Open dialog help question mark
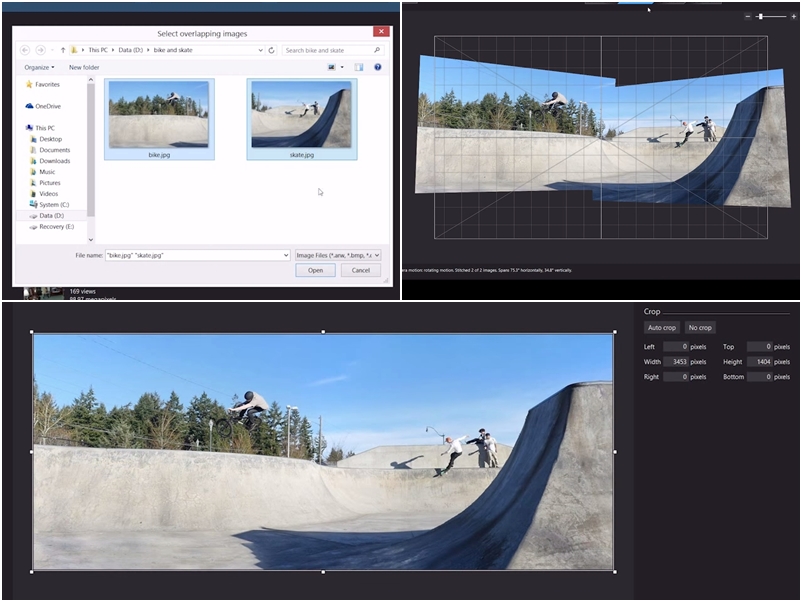This screenshot has width=802, height=602. [x=377, y=67]
